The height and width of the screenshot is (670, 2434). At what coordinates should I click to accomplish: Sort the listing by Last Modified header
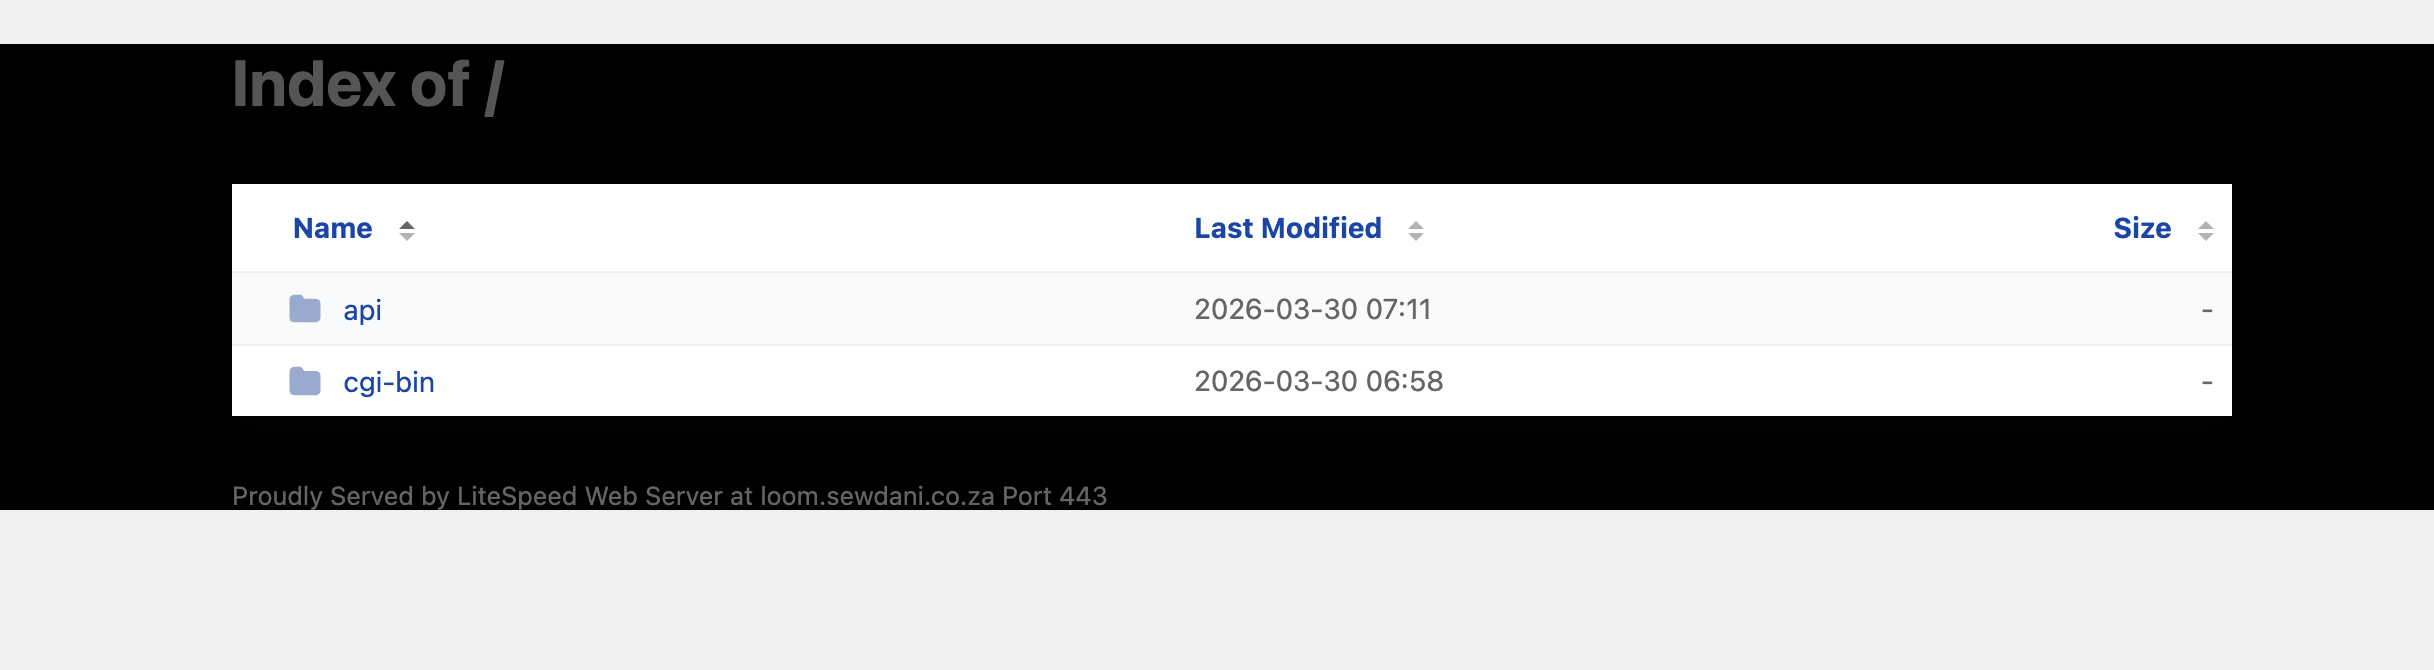(1287, 229)
